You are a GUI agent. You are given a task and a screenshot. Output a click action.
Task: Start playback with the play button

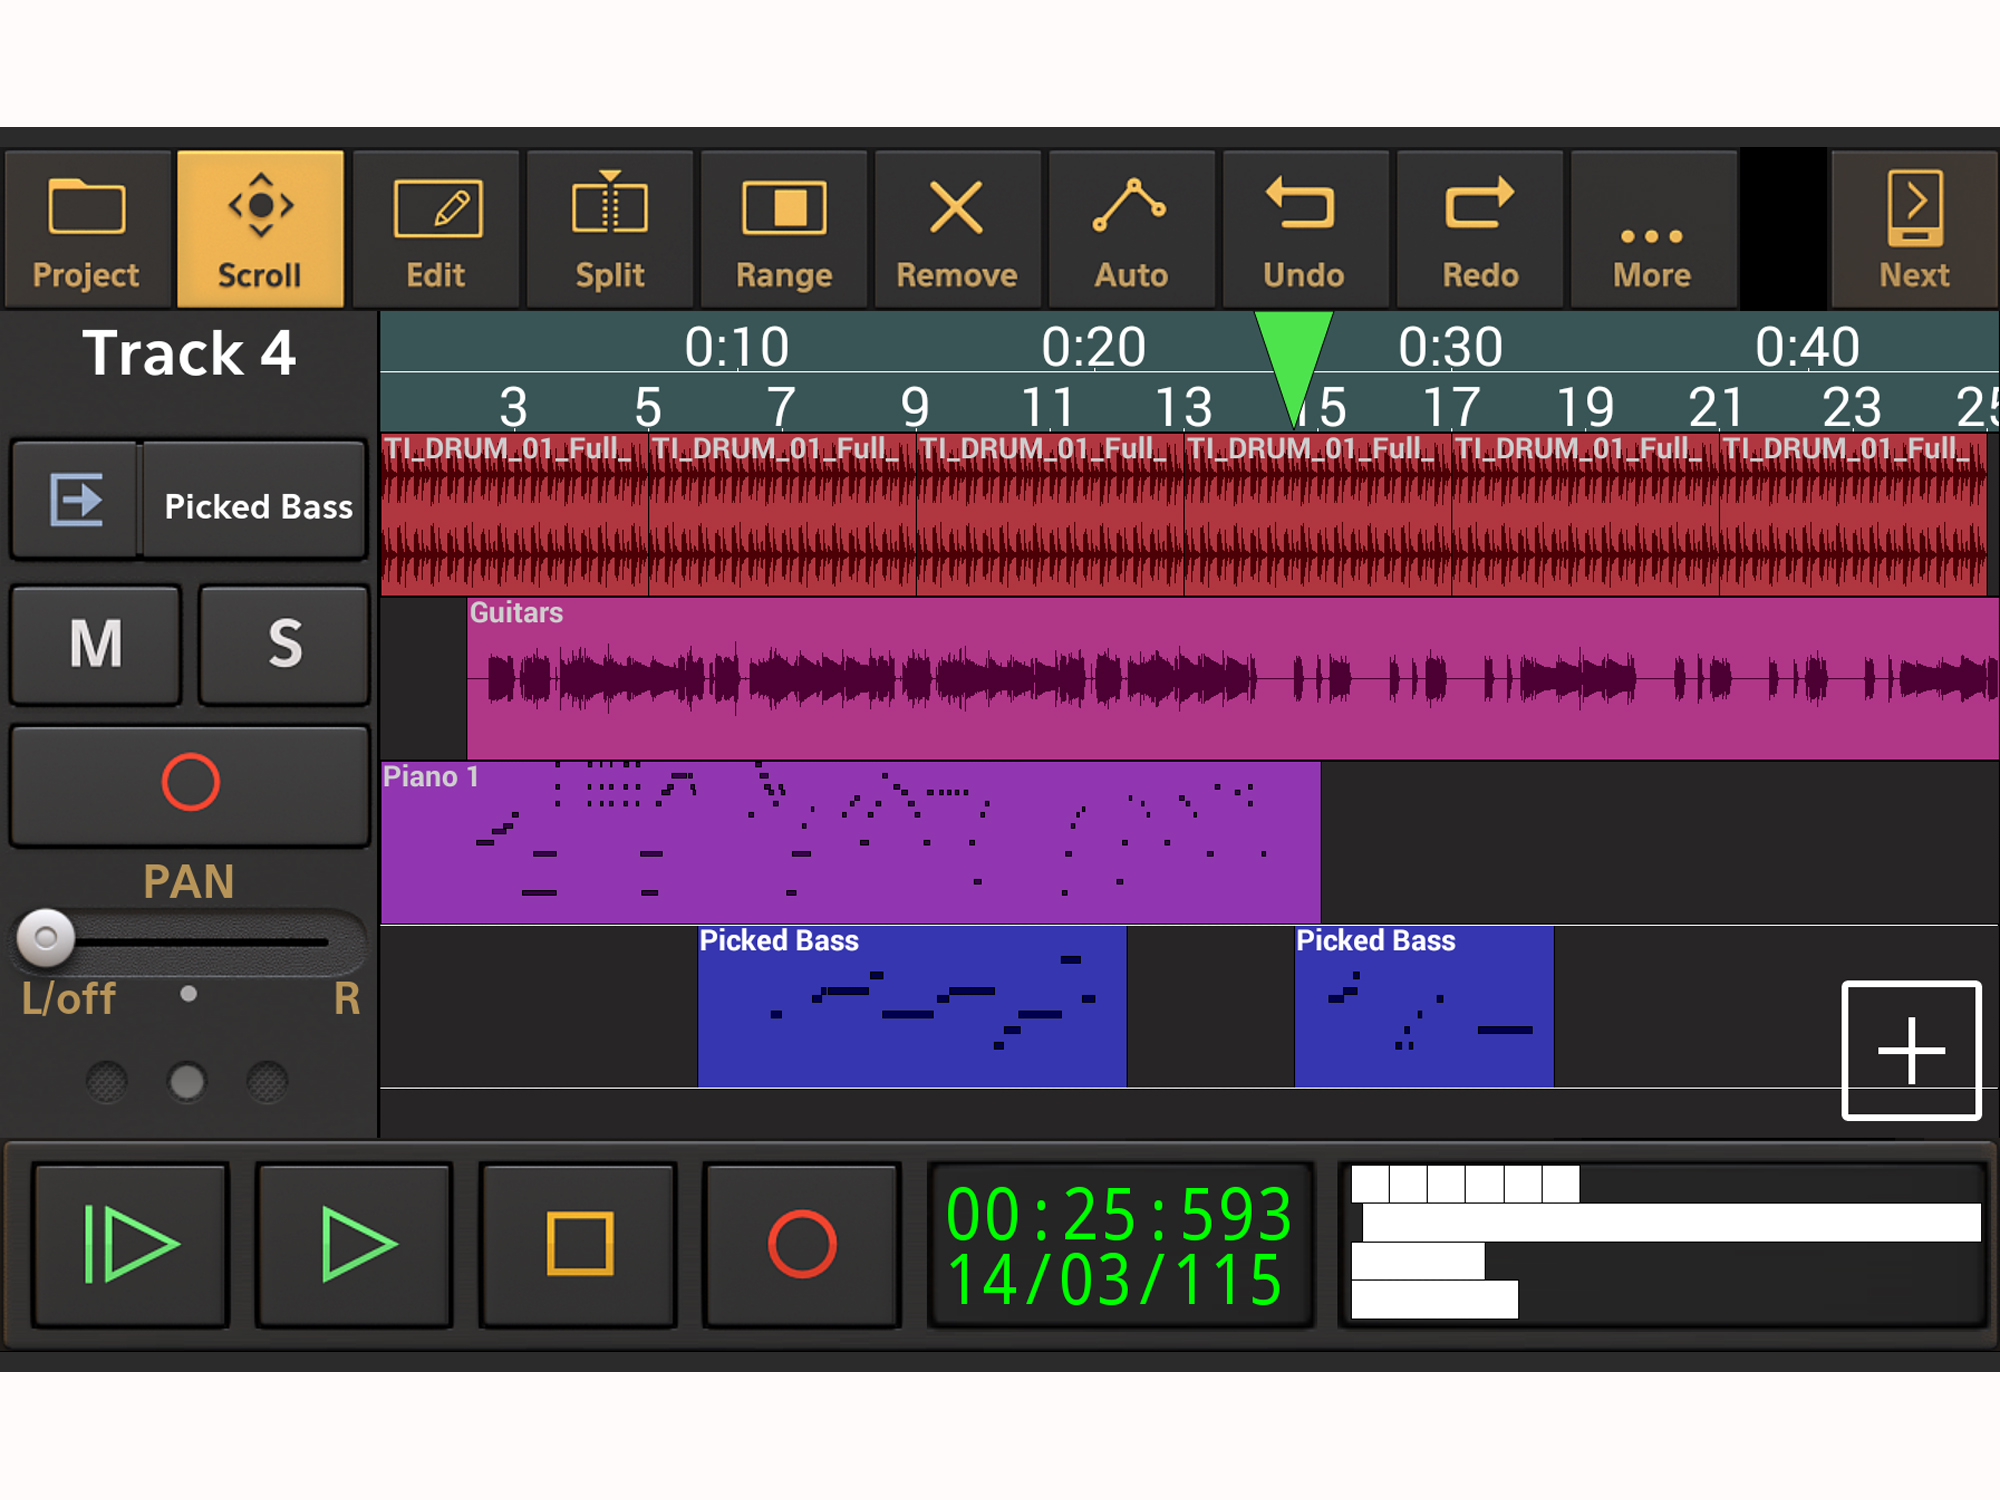coord(355,1245)
